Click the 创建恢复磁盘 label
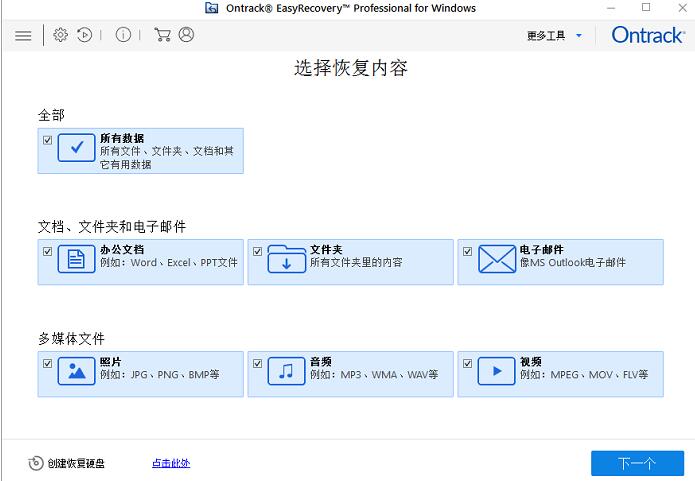695x481 pixels. (x=76, y=464)
